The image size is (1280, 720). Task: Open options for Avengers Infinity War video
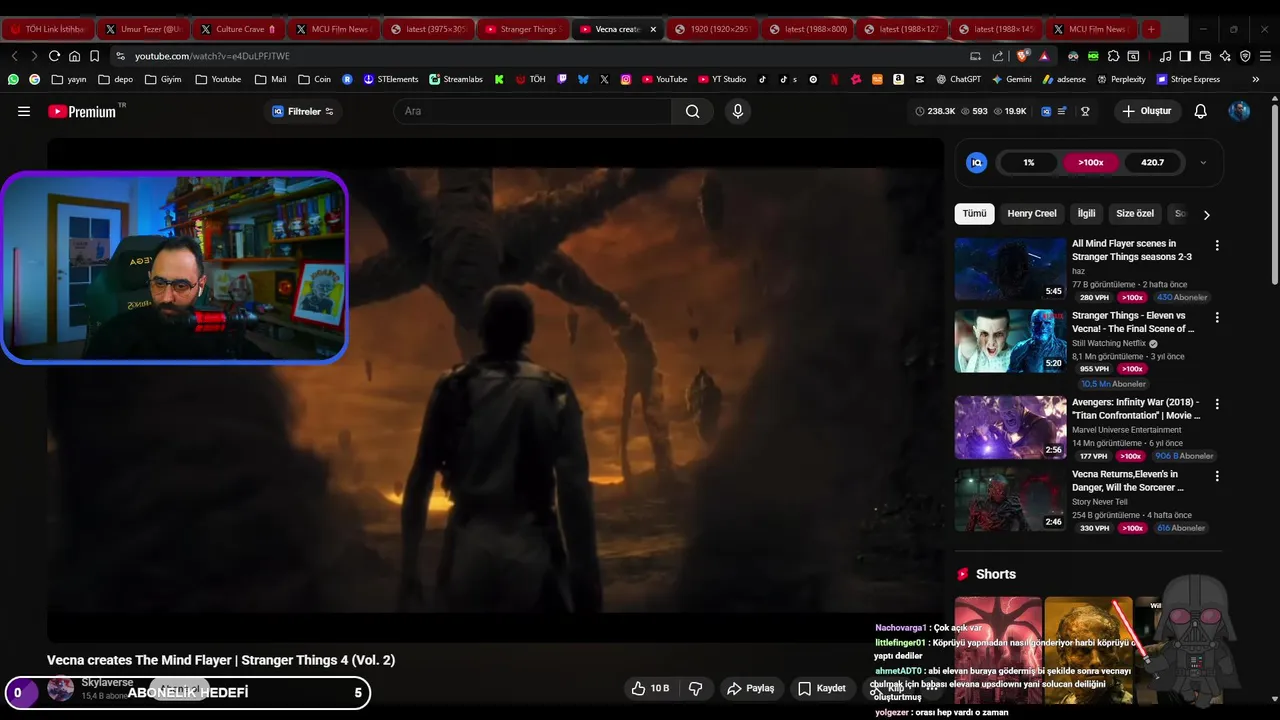tap(1217, 404)
